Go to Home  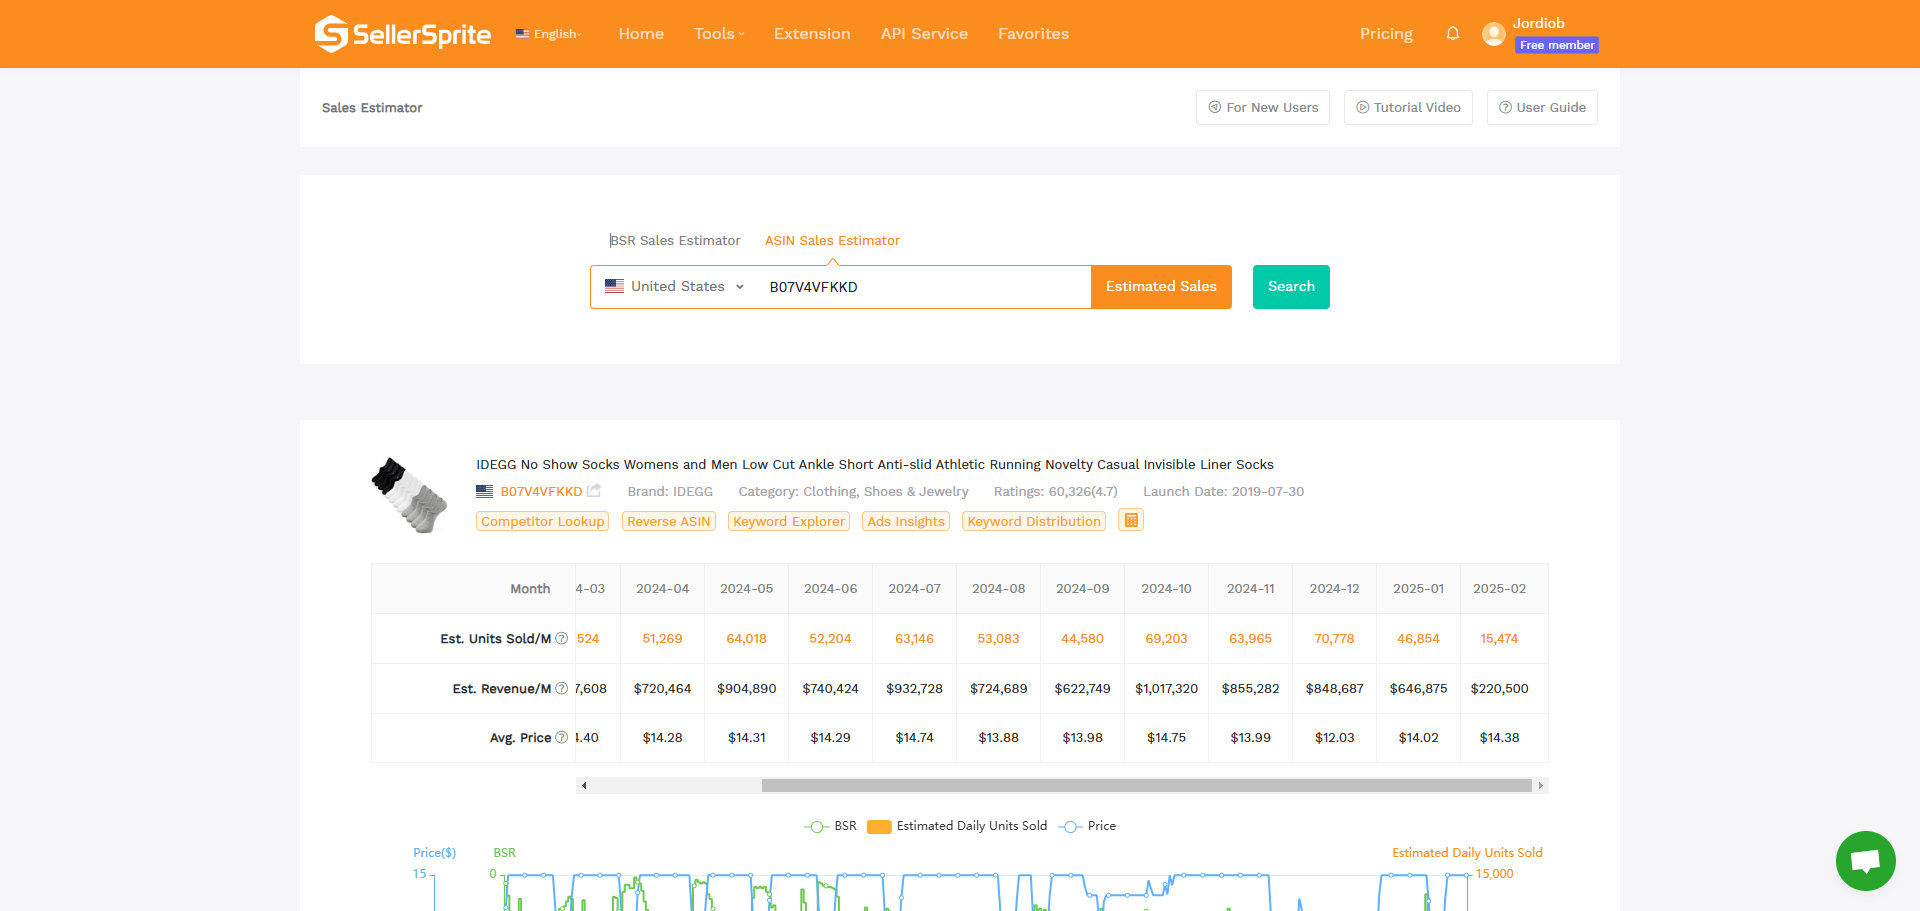(641, 34)
